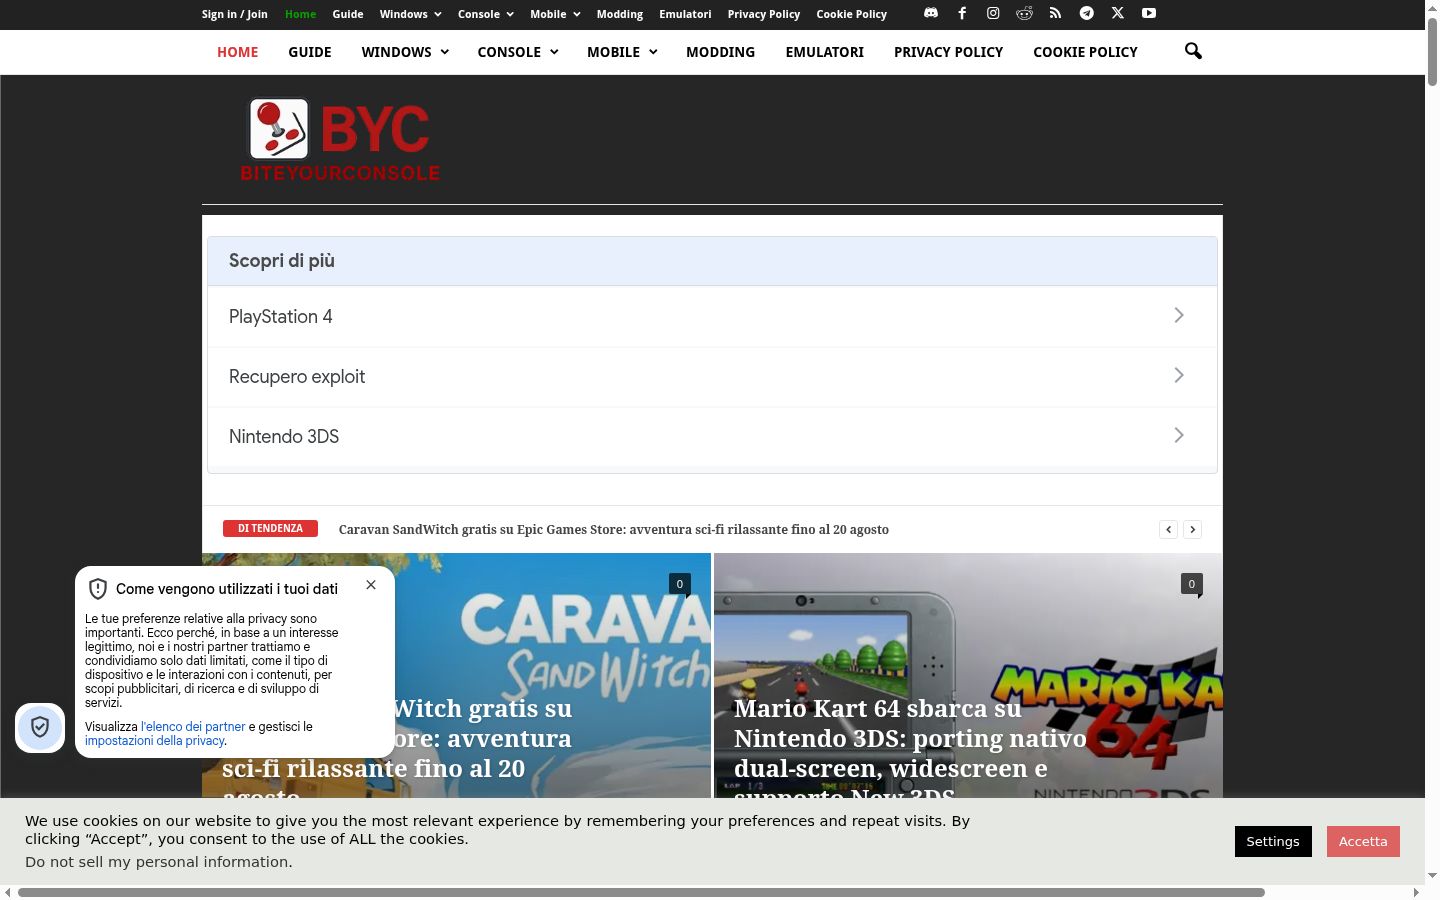
Task: Click the scroll right arrow of horizontal scrollbar
Action: pyautogui.click(x=1416, y=892)
